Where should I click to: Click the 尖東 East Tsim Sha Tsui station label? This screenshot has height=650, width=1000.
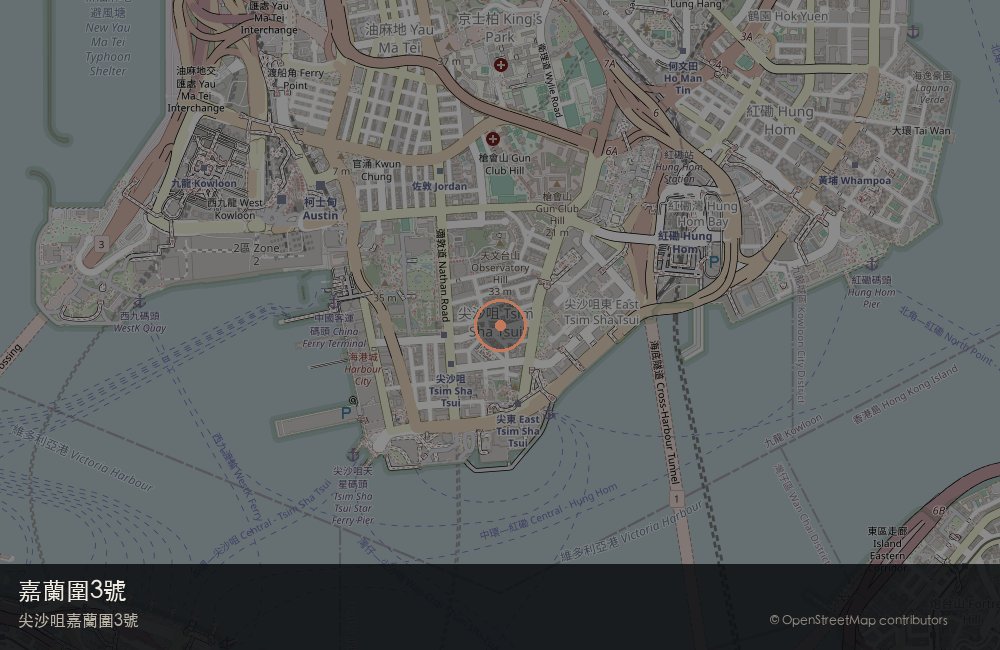[518, 431]
